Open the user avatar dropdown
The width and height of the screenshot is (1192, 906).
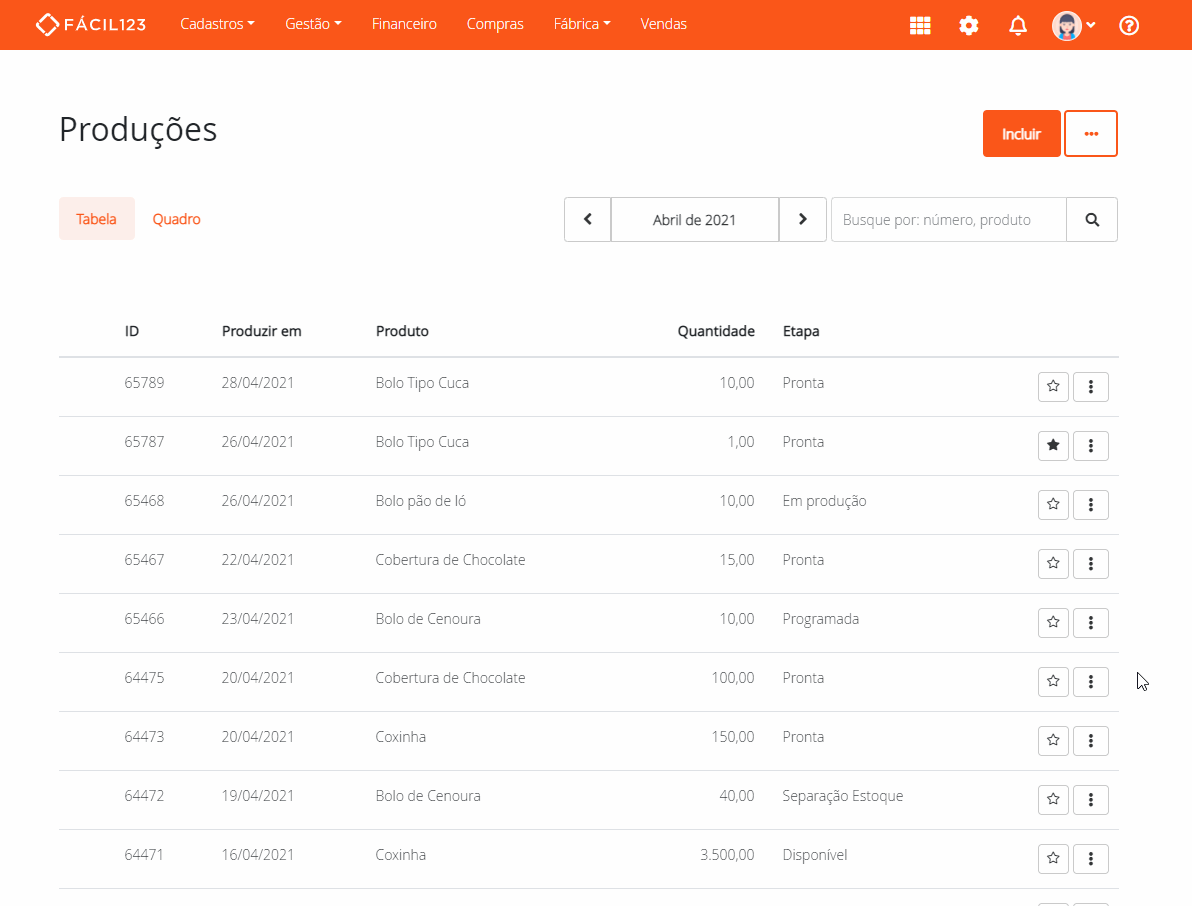[x=1073, y=25]
